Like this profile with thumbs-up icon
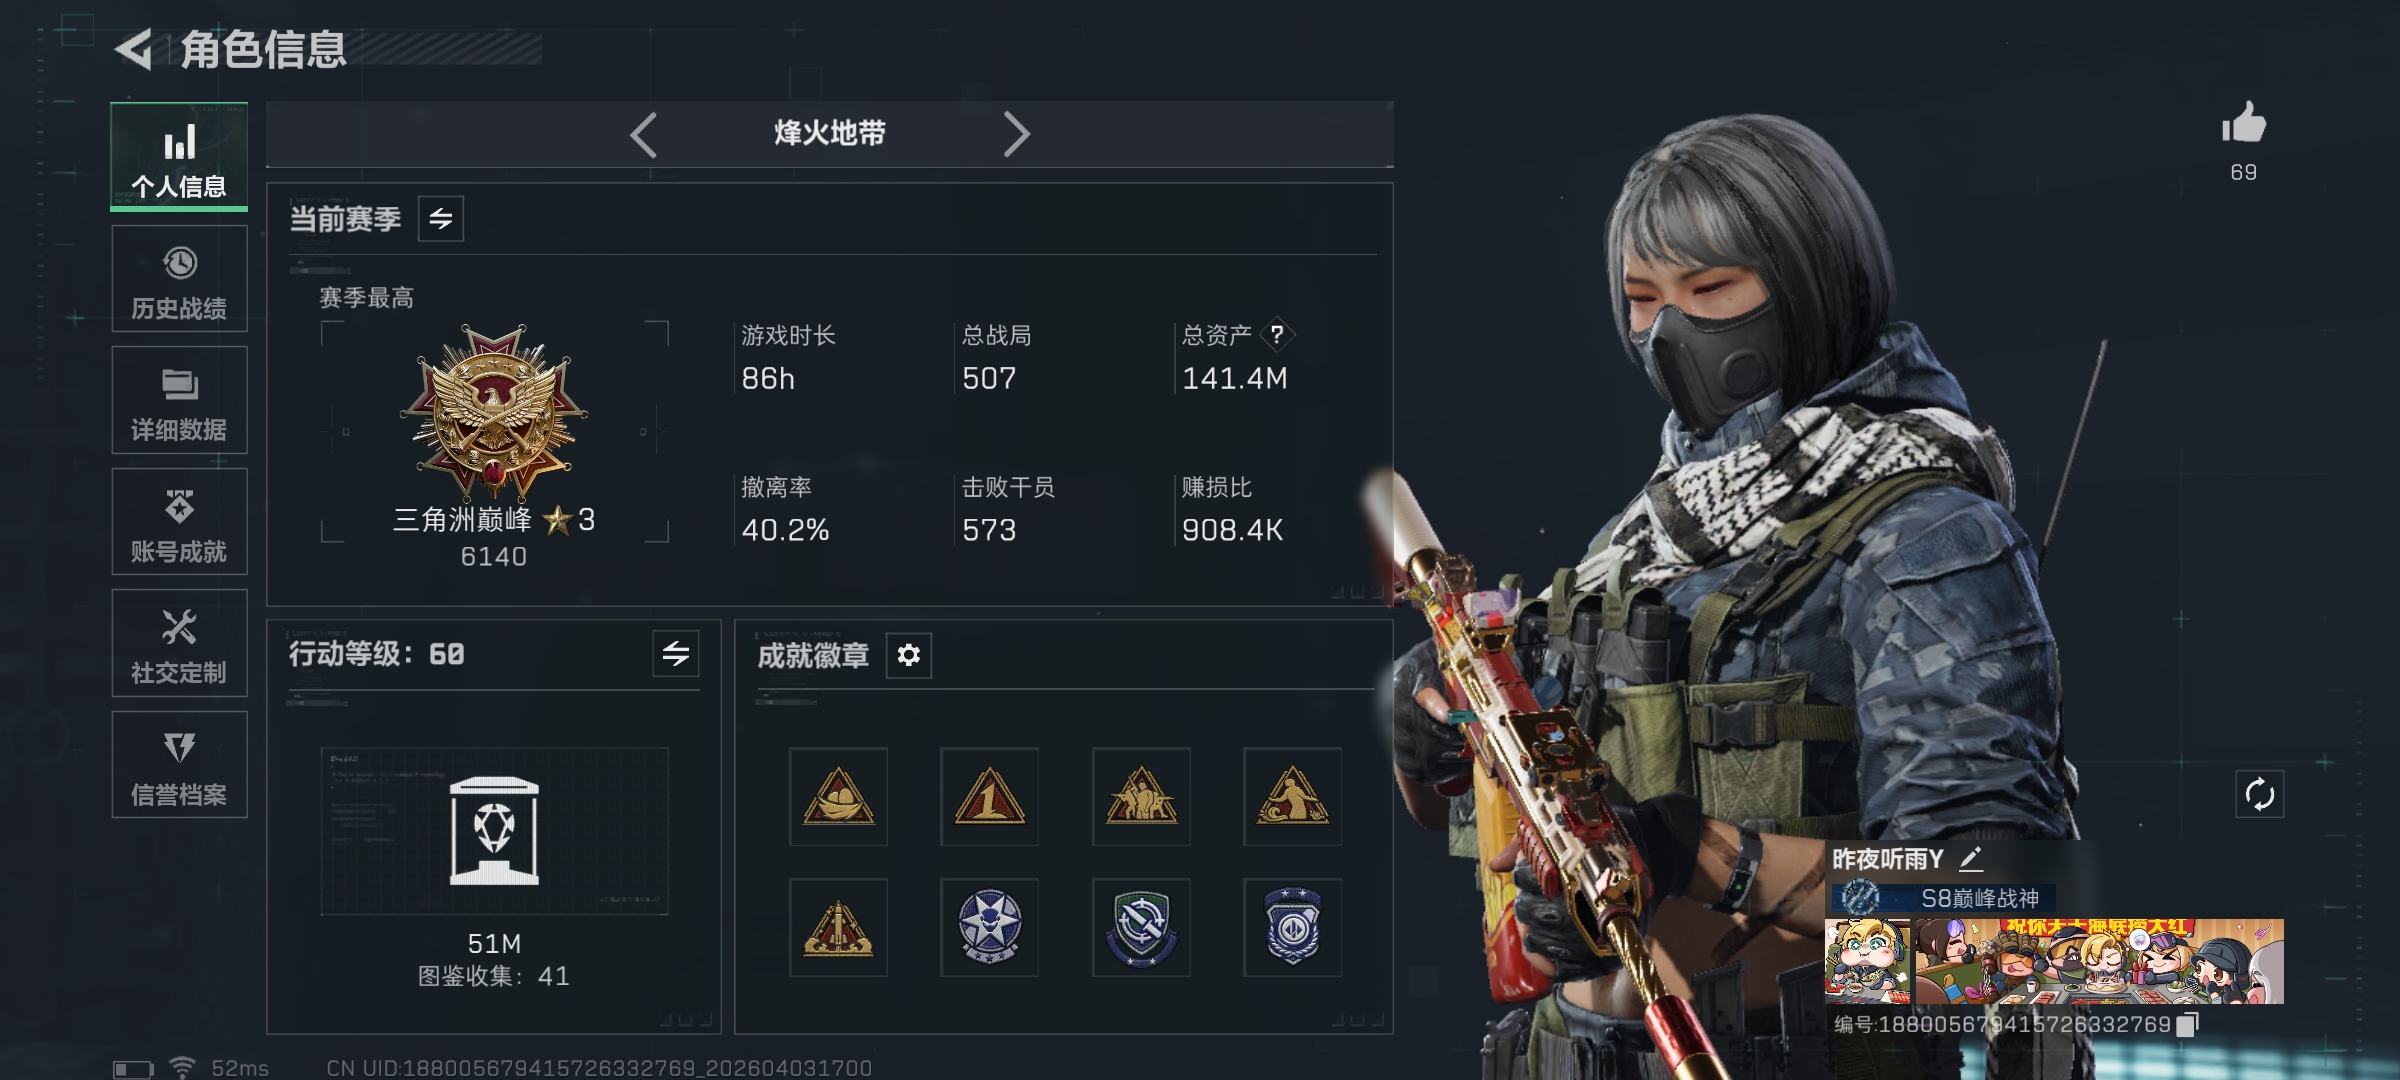The width and height of the screenshot is (2400, 1080). 2243,123
